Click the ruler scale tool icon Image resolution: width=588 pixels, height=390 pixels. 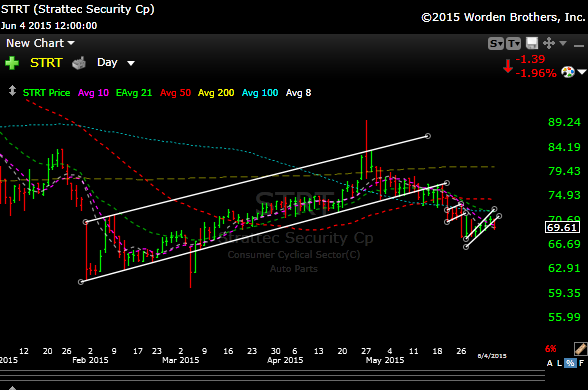tap(580, 349)
